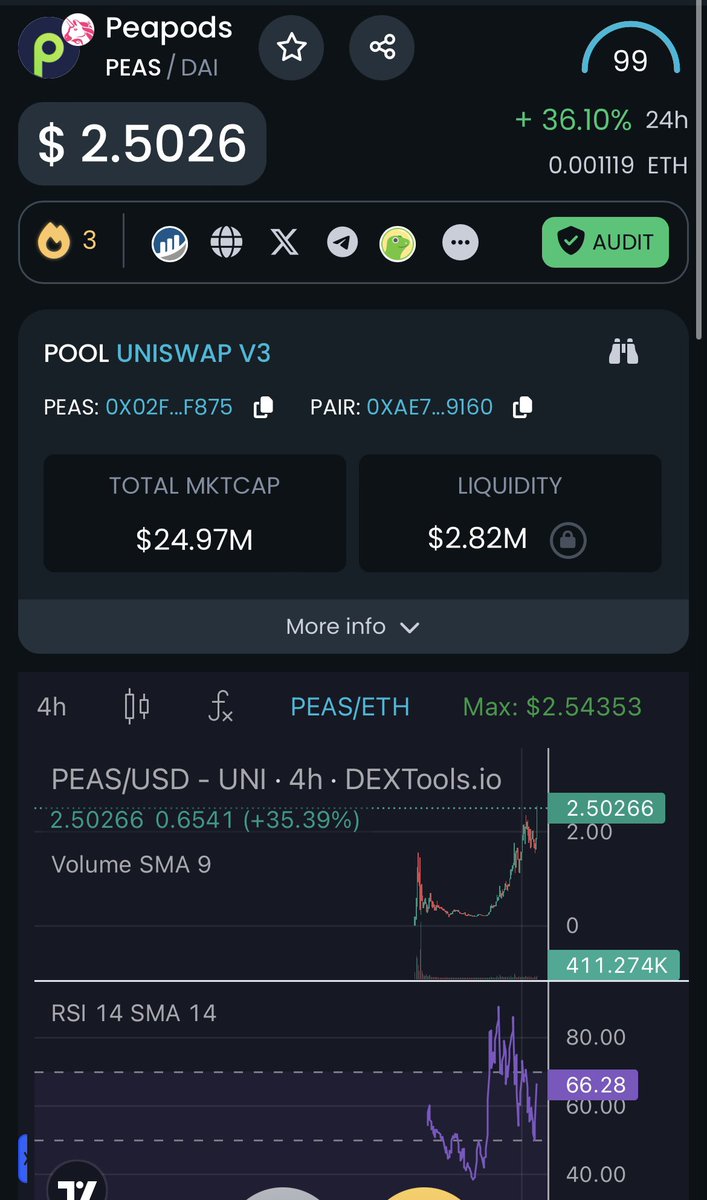Open the binoculars pool explorer icon
Image resolution: width=707 pixels, height=1200 pixels.
point(623,352)
